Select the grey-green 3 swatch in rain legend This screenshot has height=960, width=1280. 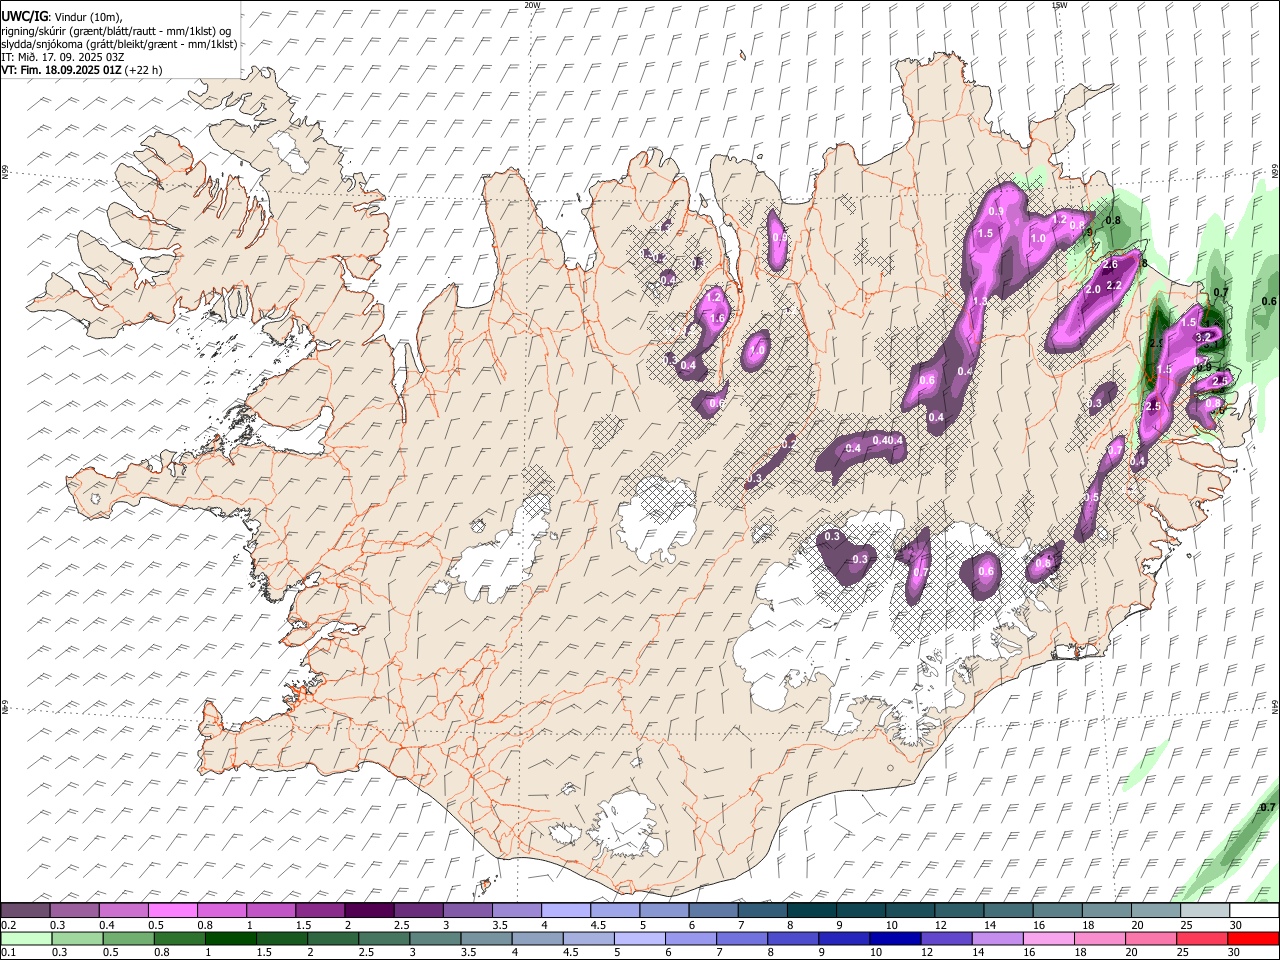click(435, 938)
